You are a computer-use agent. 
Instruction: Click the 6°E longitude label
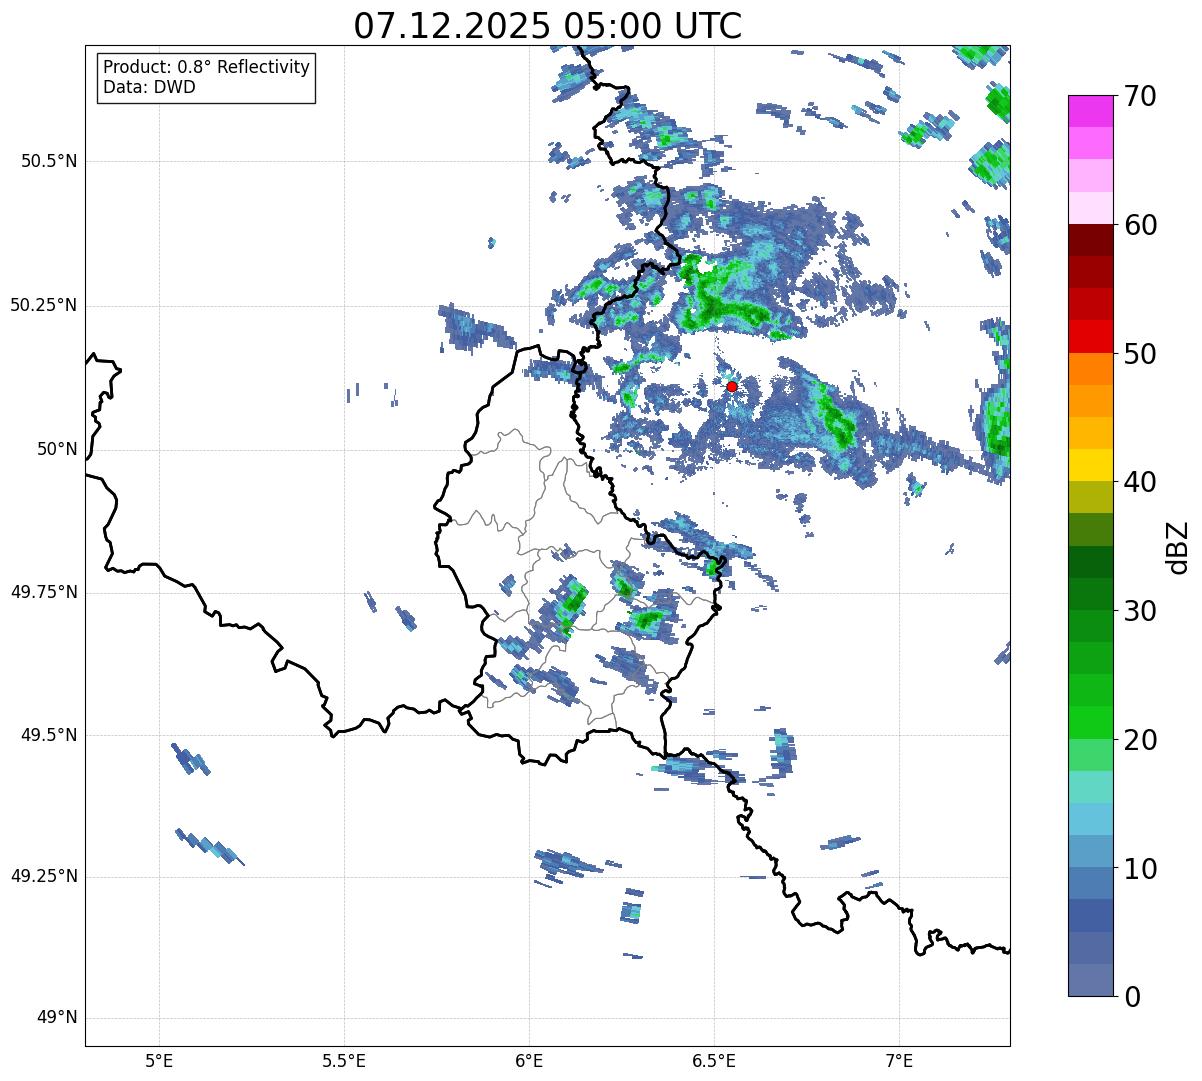[x=529, y=1060]
